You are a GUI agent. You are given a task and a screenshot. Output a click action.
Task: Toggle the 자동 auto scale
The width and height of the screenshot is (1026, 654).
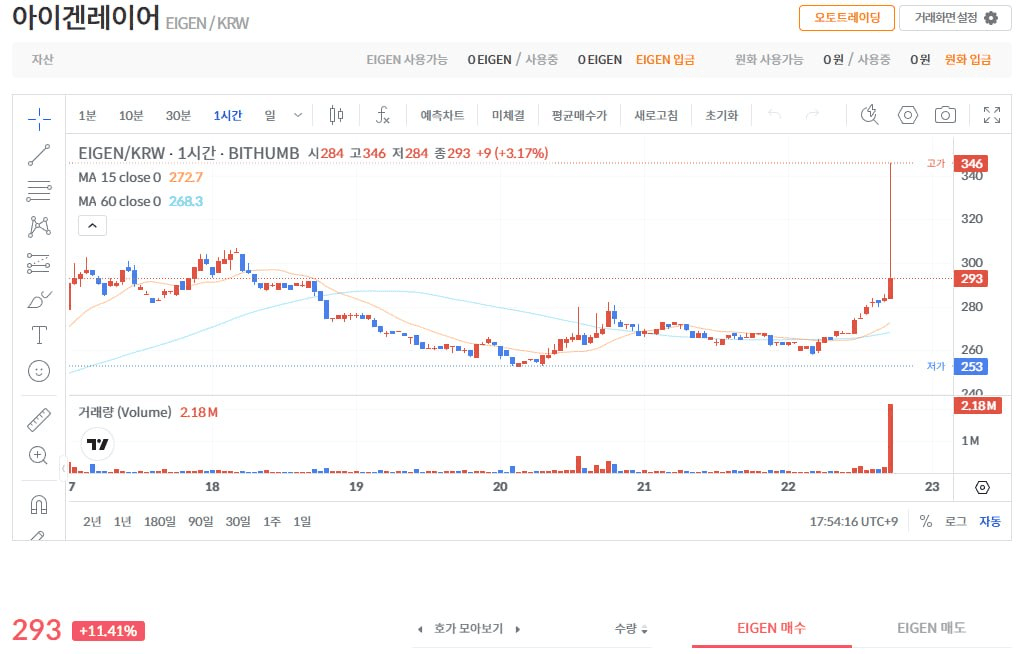[989, 521]
